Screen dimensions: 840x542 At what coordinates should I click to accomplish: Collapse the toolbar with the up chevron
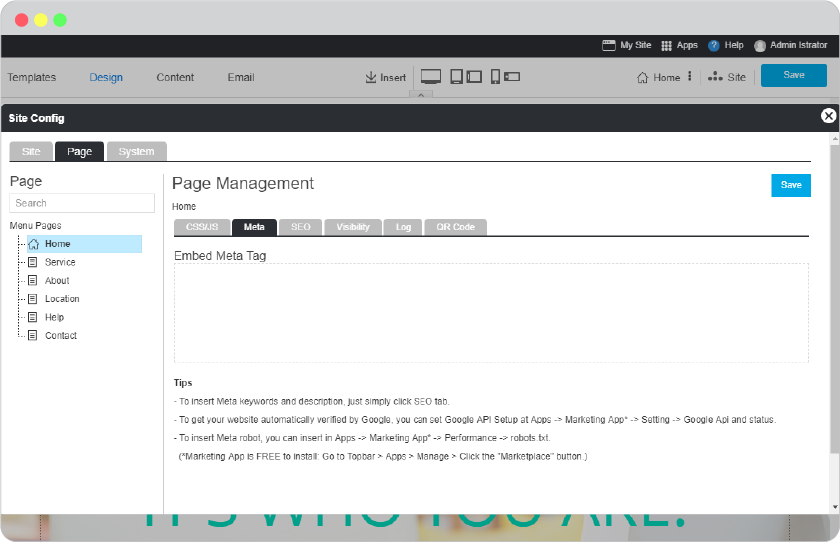pos(421,95)
